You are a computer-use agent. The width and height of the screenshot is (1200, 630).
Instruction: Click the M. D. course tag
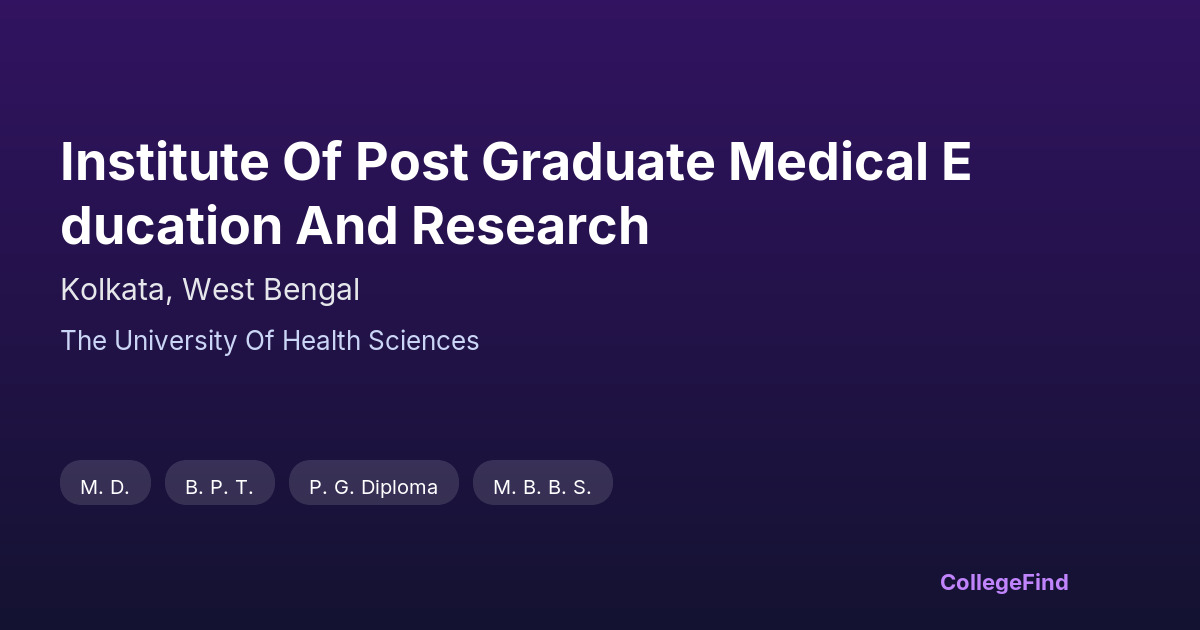point(105,487)
